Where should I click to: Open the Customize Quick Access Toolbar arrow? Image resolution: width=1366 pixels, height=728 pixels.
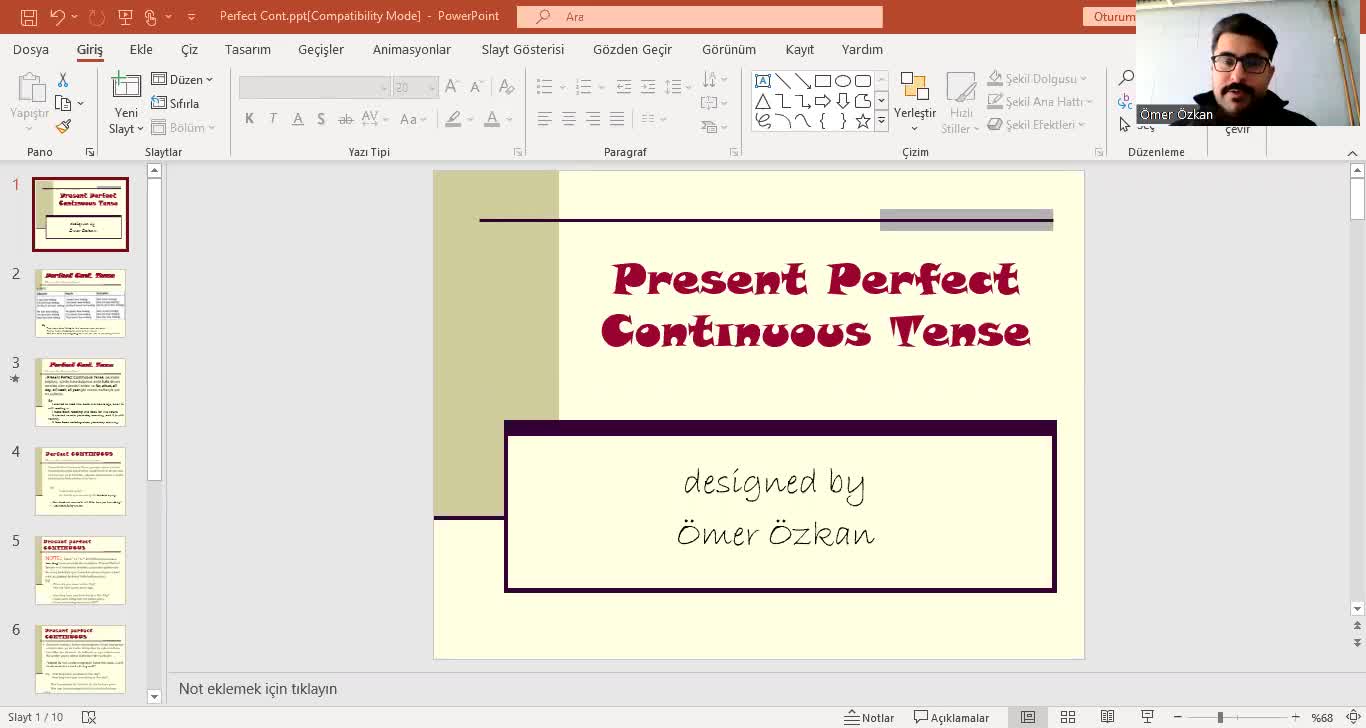(191, 17)
